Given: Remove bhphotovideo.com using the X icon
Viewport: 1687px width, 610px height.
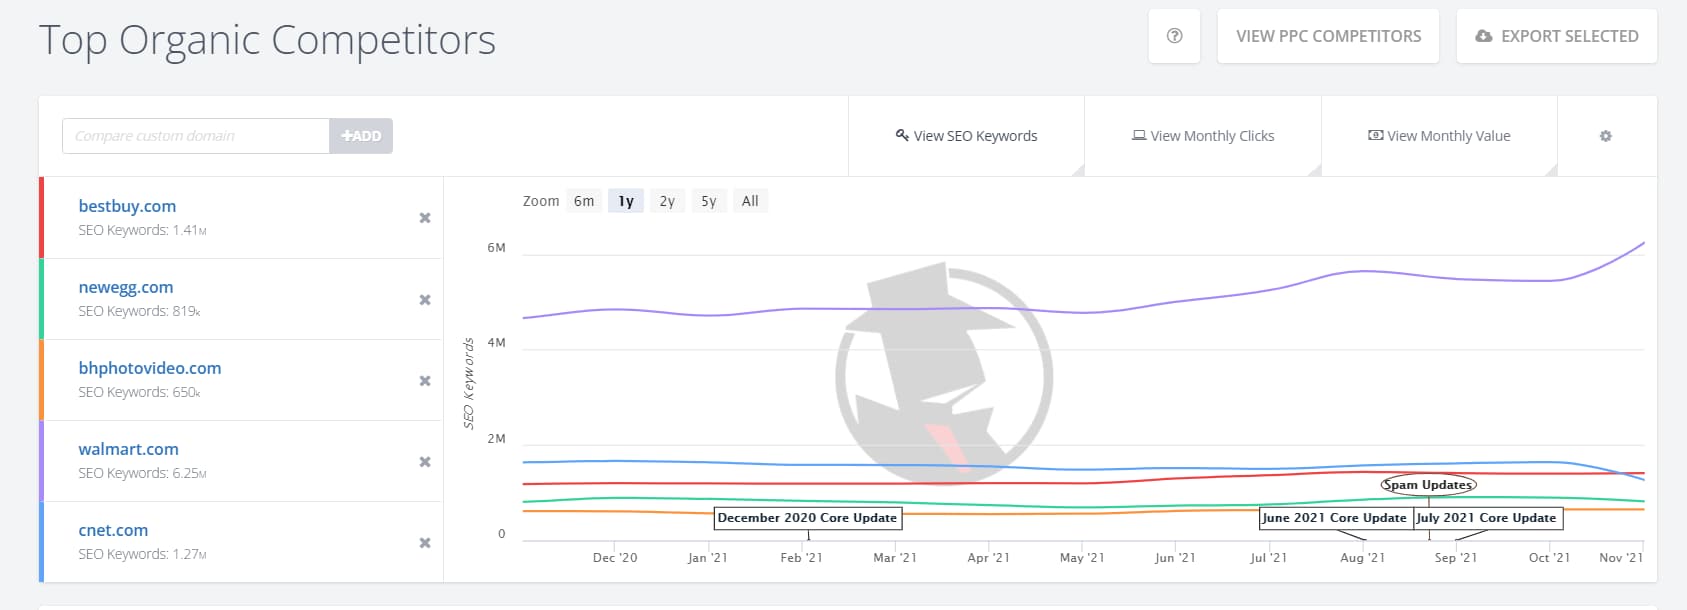Looking at the screenshot, I should pos(425,381).
